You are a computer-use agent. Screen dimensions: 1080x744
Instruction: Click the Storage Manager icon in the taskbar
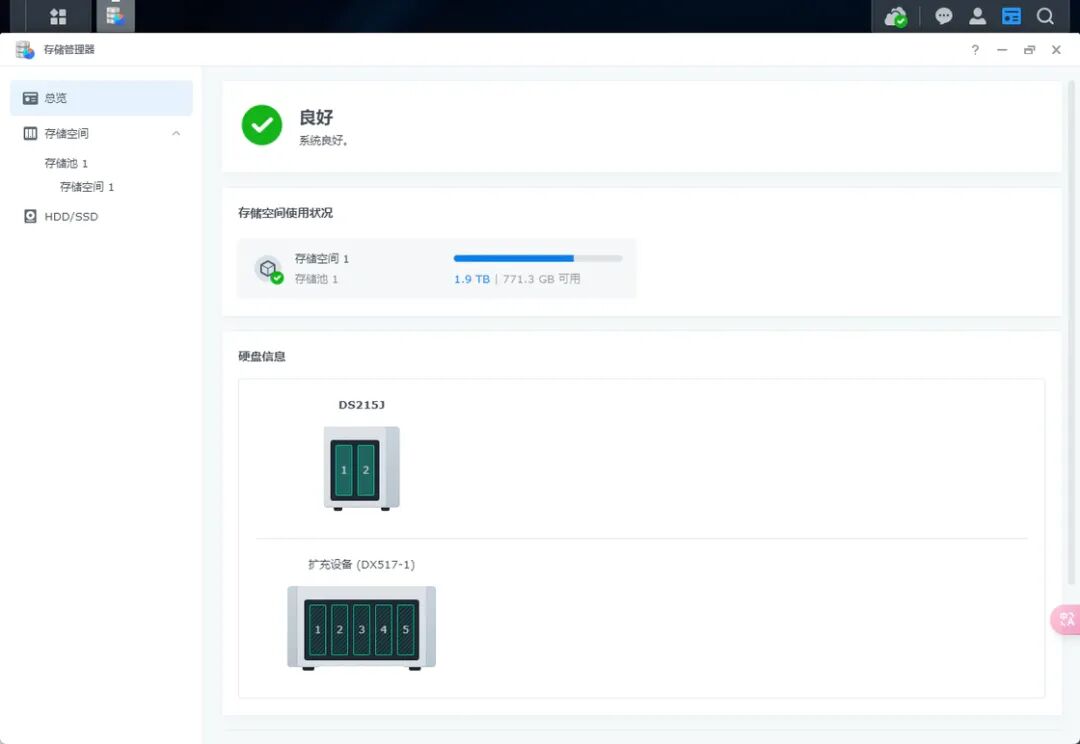[115, 15]
